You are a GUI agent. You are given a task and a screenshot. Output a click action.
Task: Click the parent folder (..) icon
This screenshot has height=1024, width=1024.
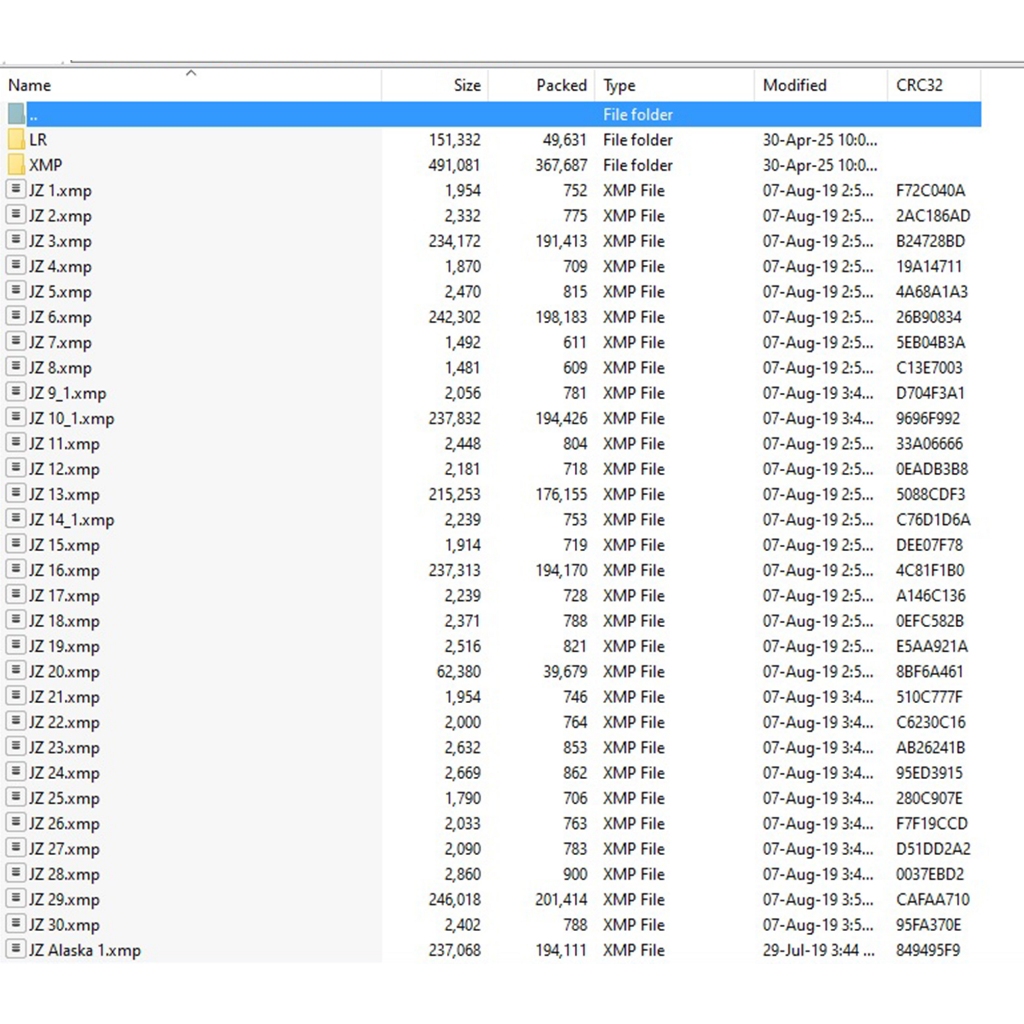coord(16,115)
